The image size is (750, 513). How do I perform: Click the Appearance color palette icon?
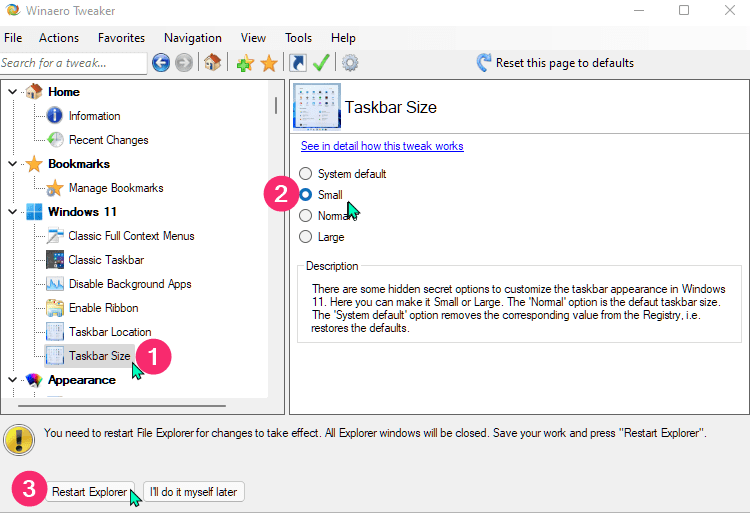coord(34,380)
